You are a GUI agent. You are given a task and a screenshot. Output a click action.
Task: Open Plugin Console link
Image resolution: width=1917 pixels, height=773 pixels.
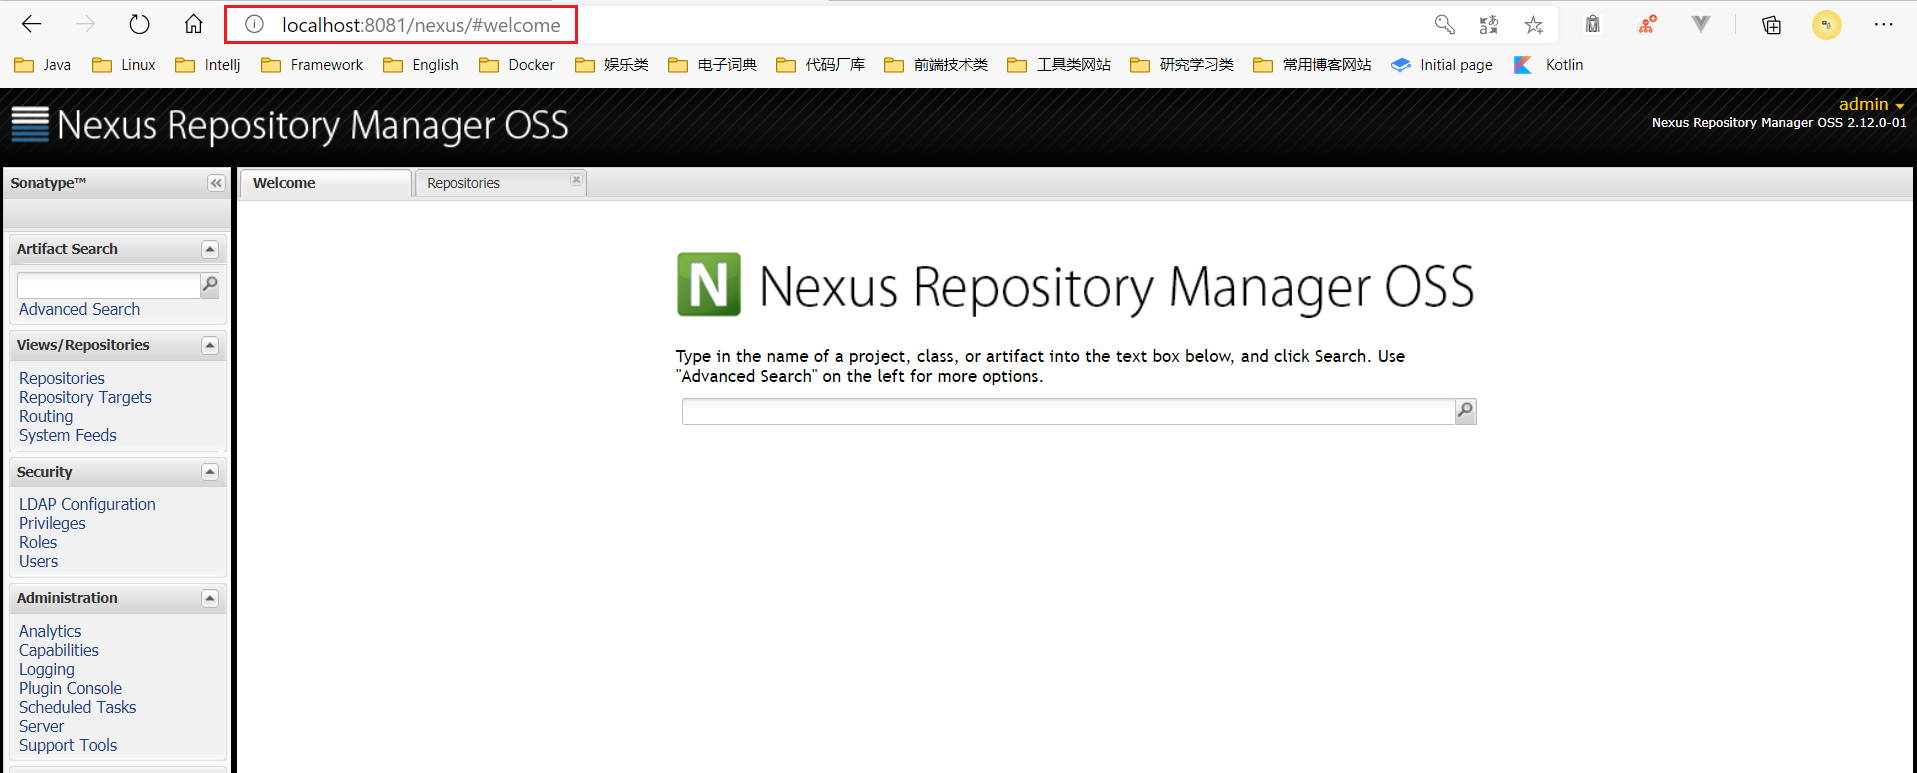(x=70, y=688)
